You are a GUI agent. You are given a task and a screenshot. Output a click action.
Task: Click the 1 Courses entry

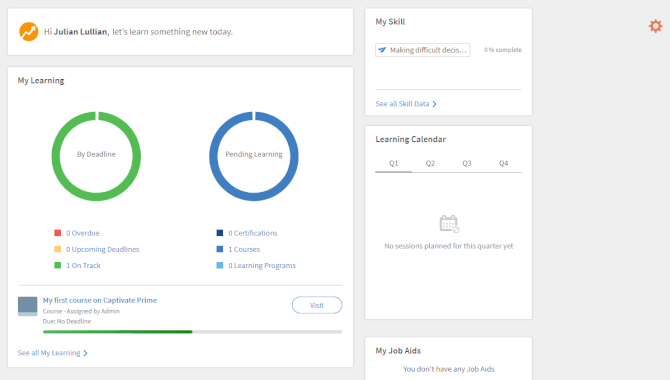click(x=244, y=249)
